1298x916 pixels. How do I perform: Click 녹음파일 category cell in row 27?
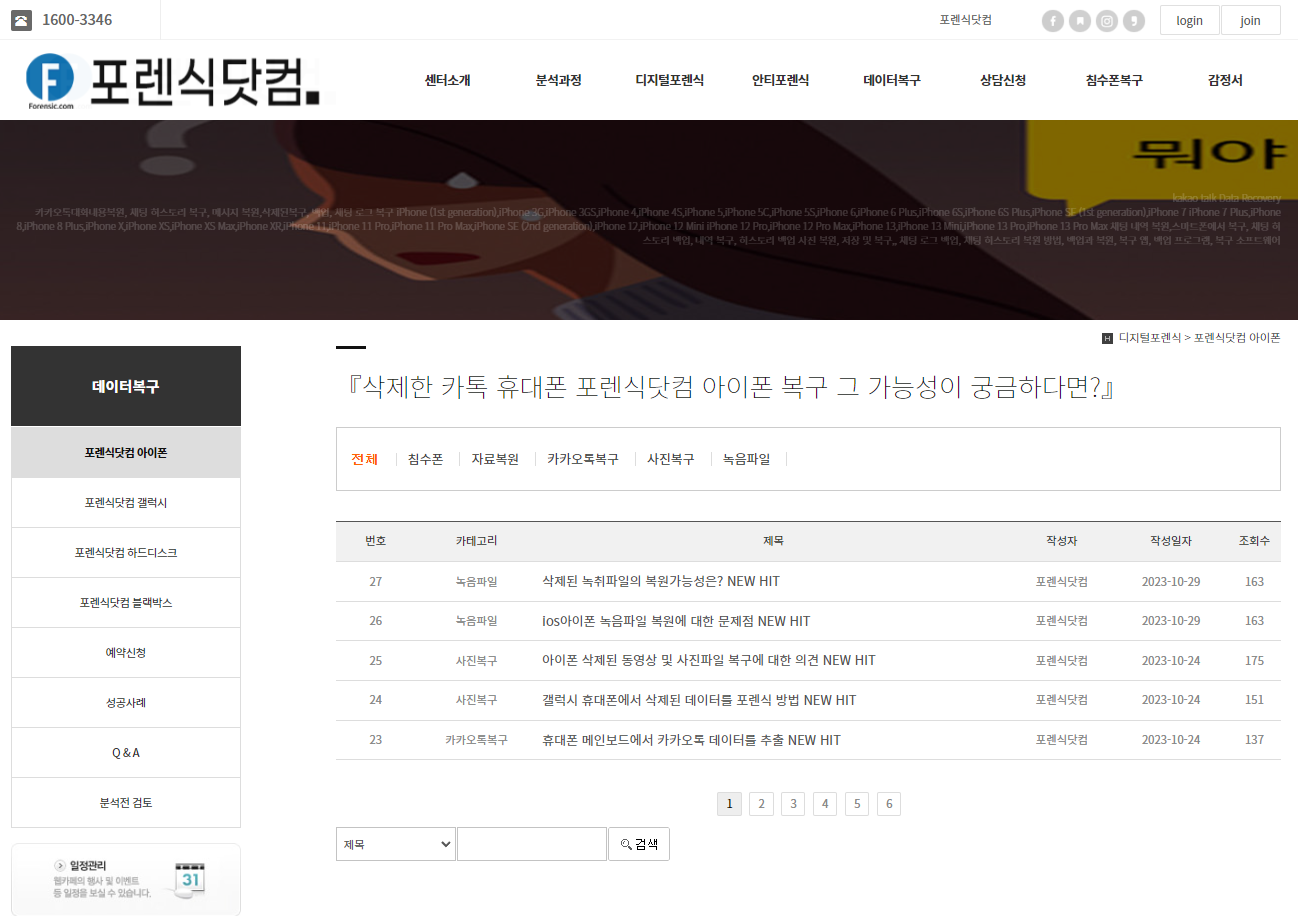[476, 581]
